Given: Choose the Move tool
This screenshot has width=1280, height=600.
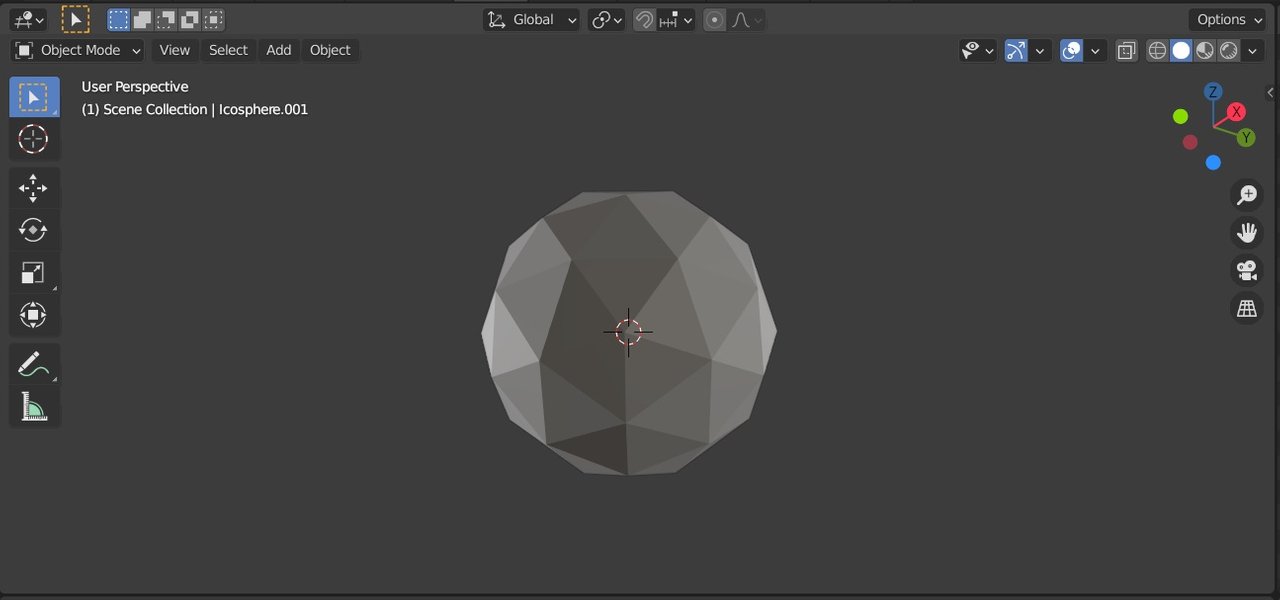Looking at the screenshot, I should pos(34,188).
